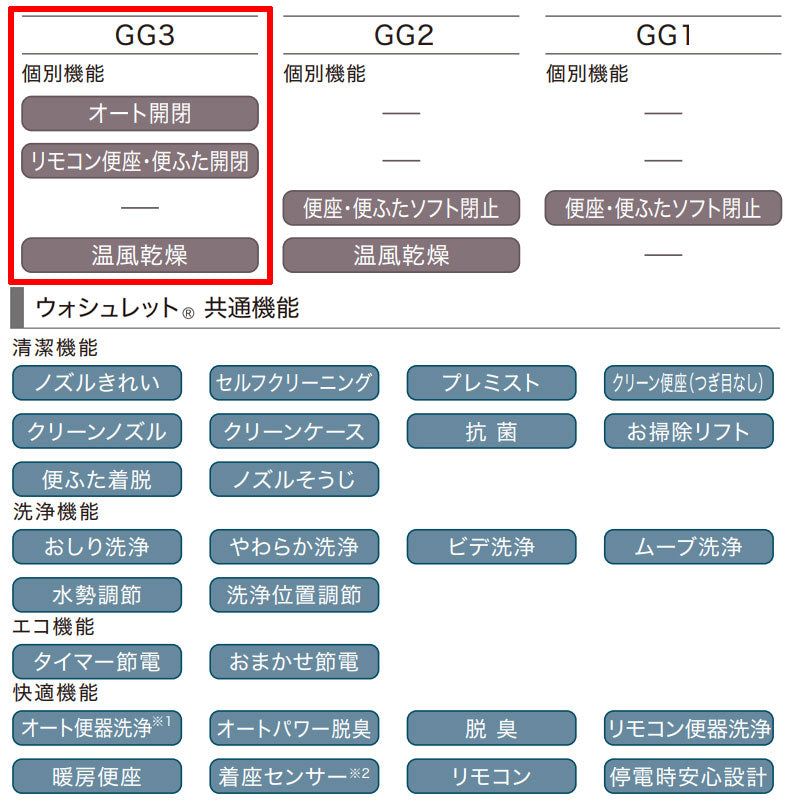800x800 pixels.
Task: Click the GG2 column heading
Action: 404,35
